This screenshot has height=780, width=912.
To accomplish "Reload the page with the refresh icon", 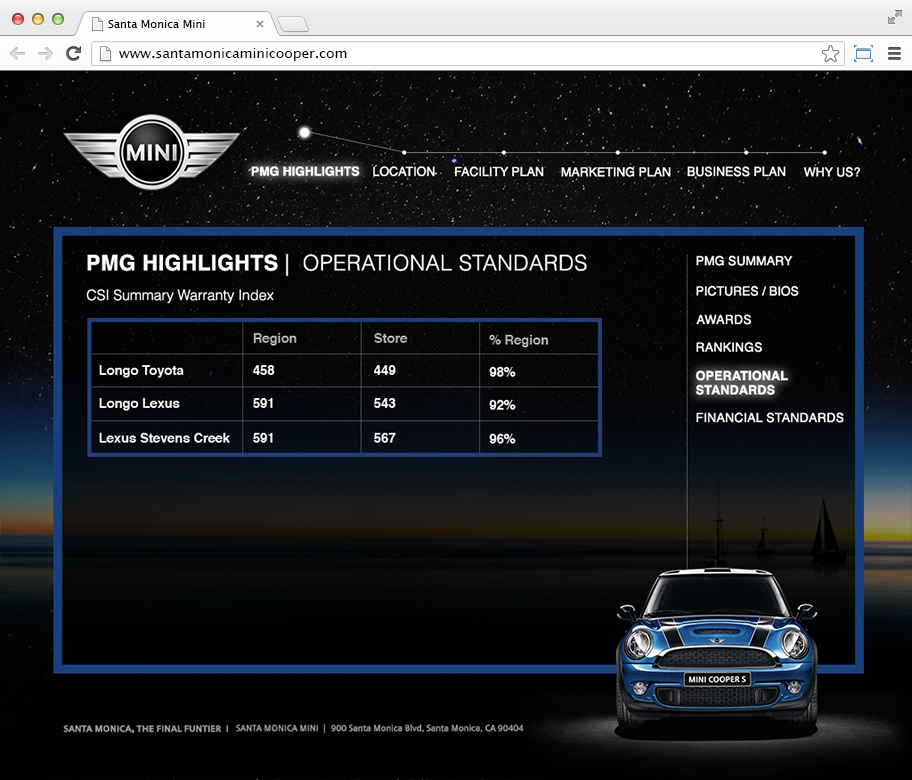I will 73,54.
